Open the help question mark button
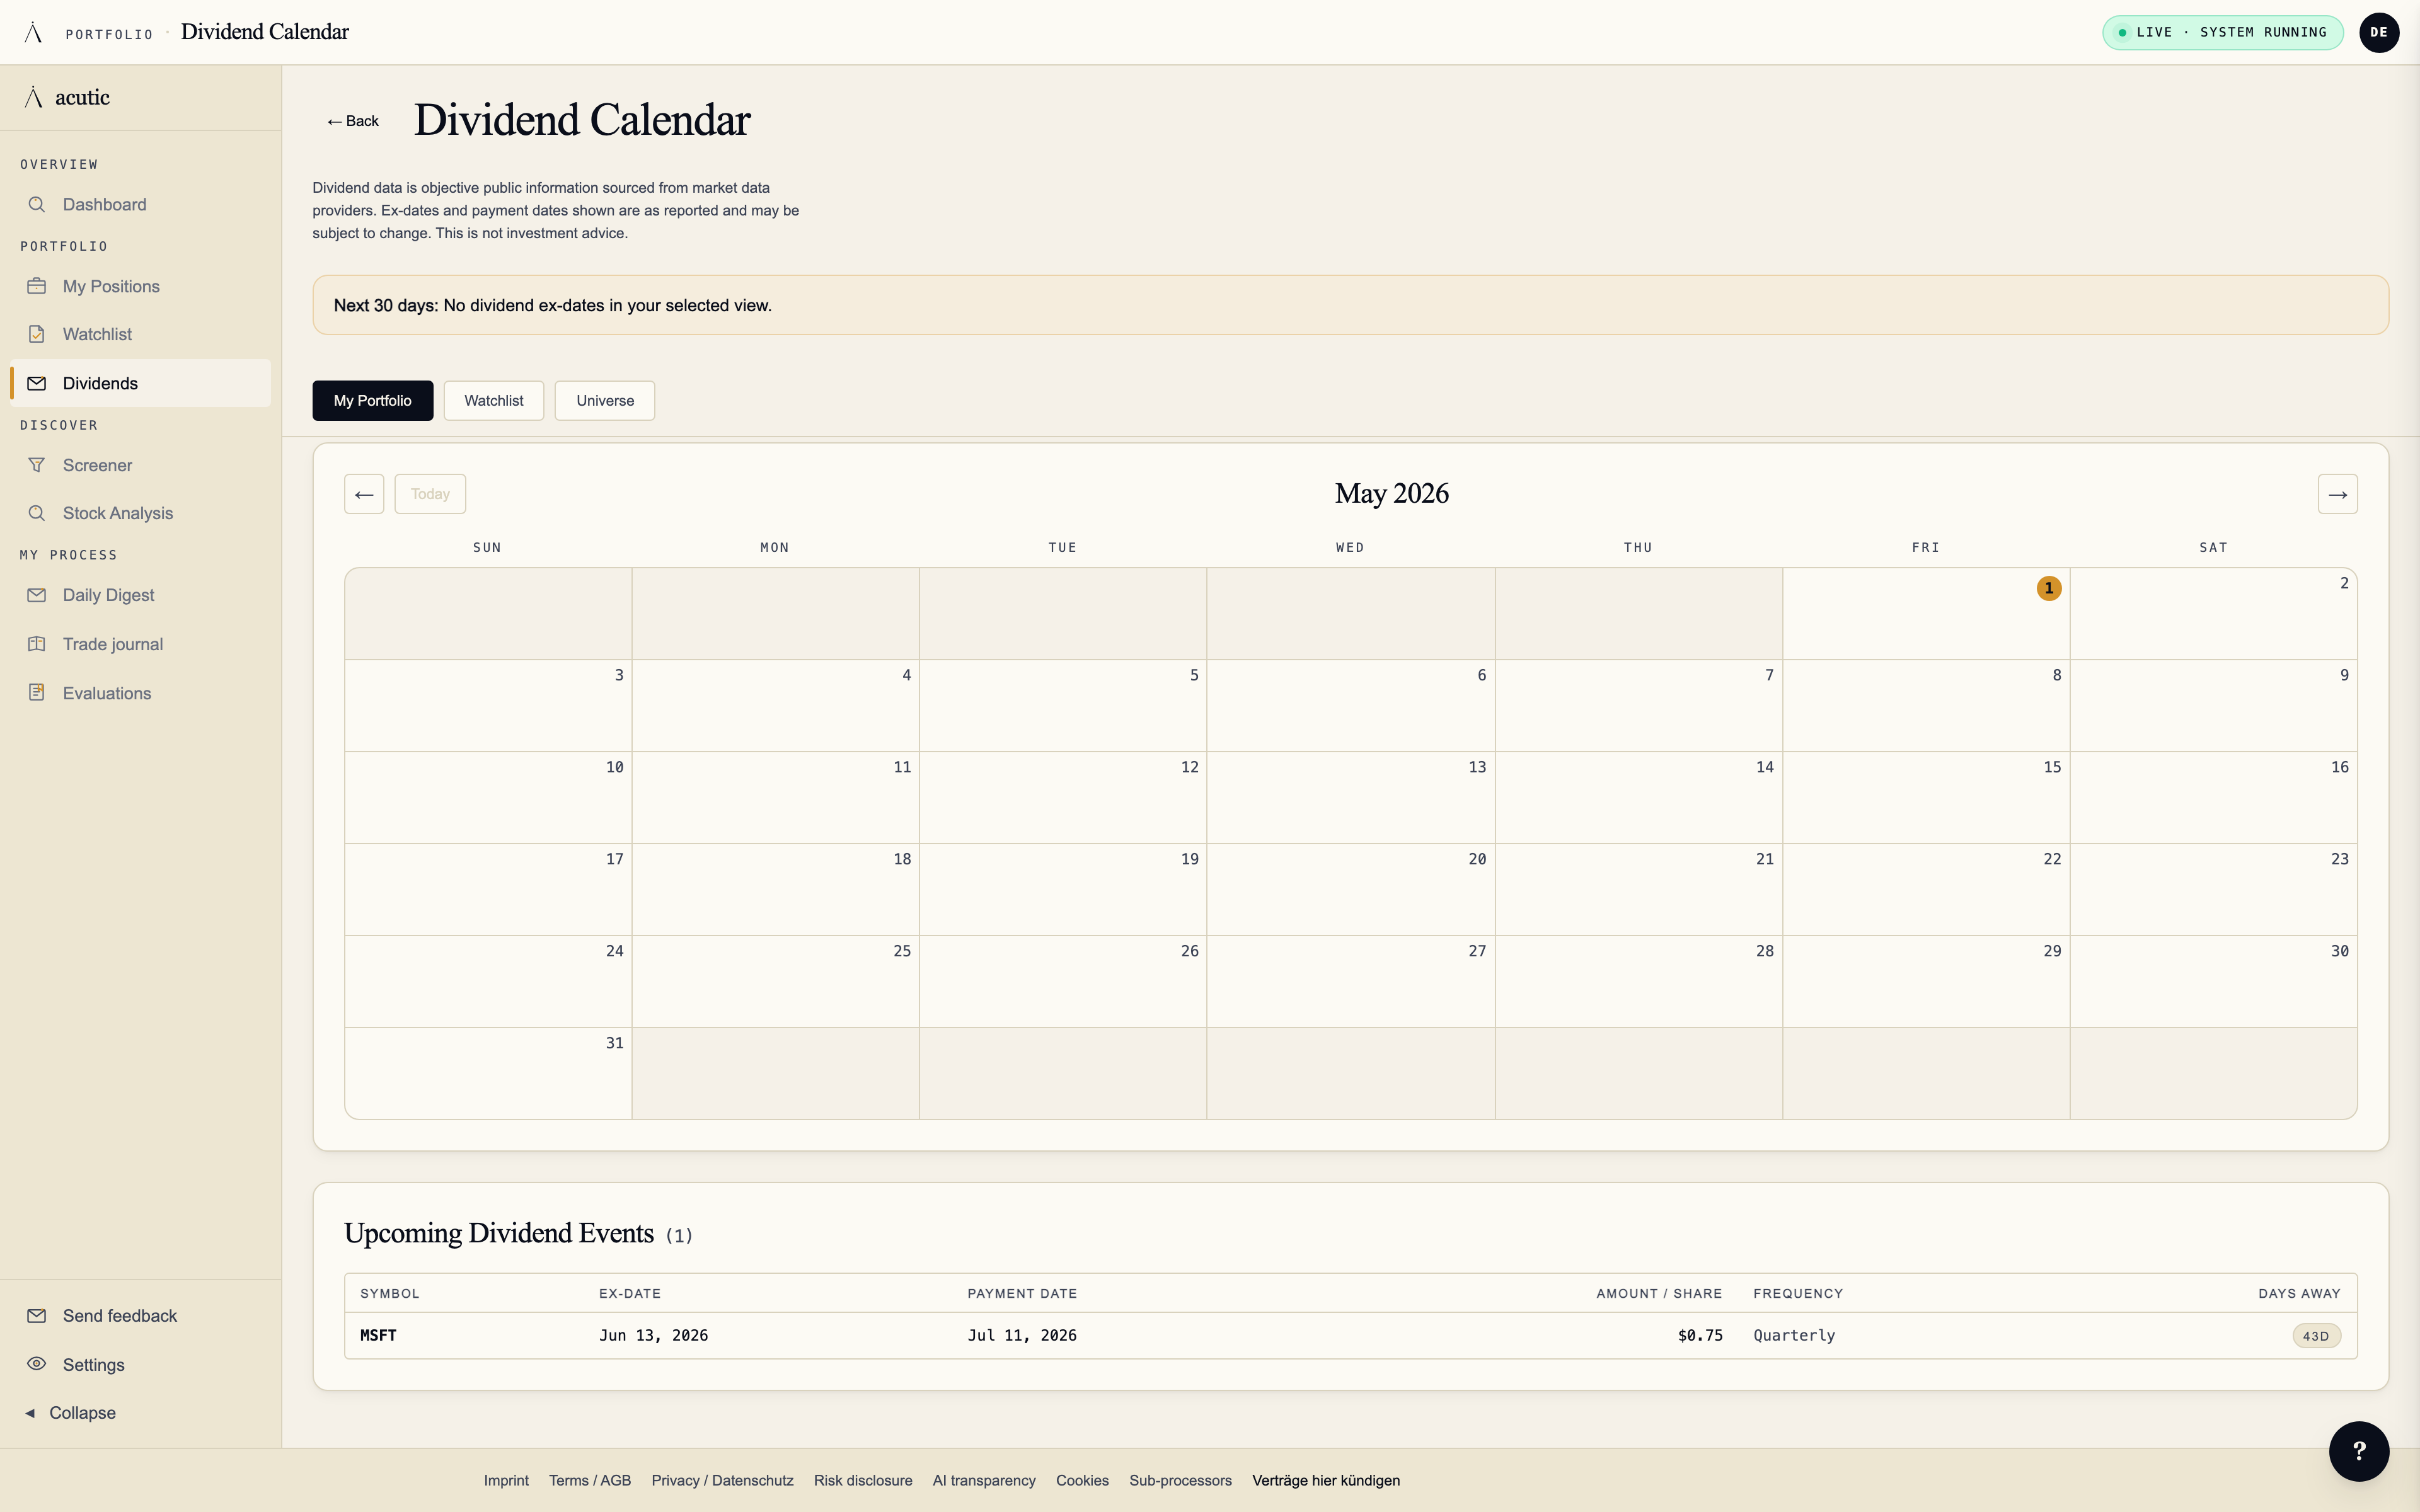Screen dimensions: 2420x1512 (2358, 1451)
